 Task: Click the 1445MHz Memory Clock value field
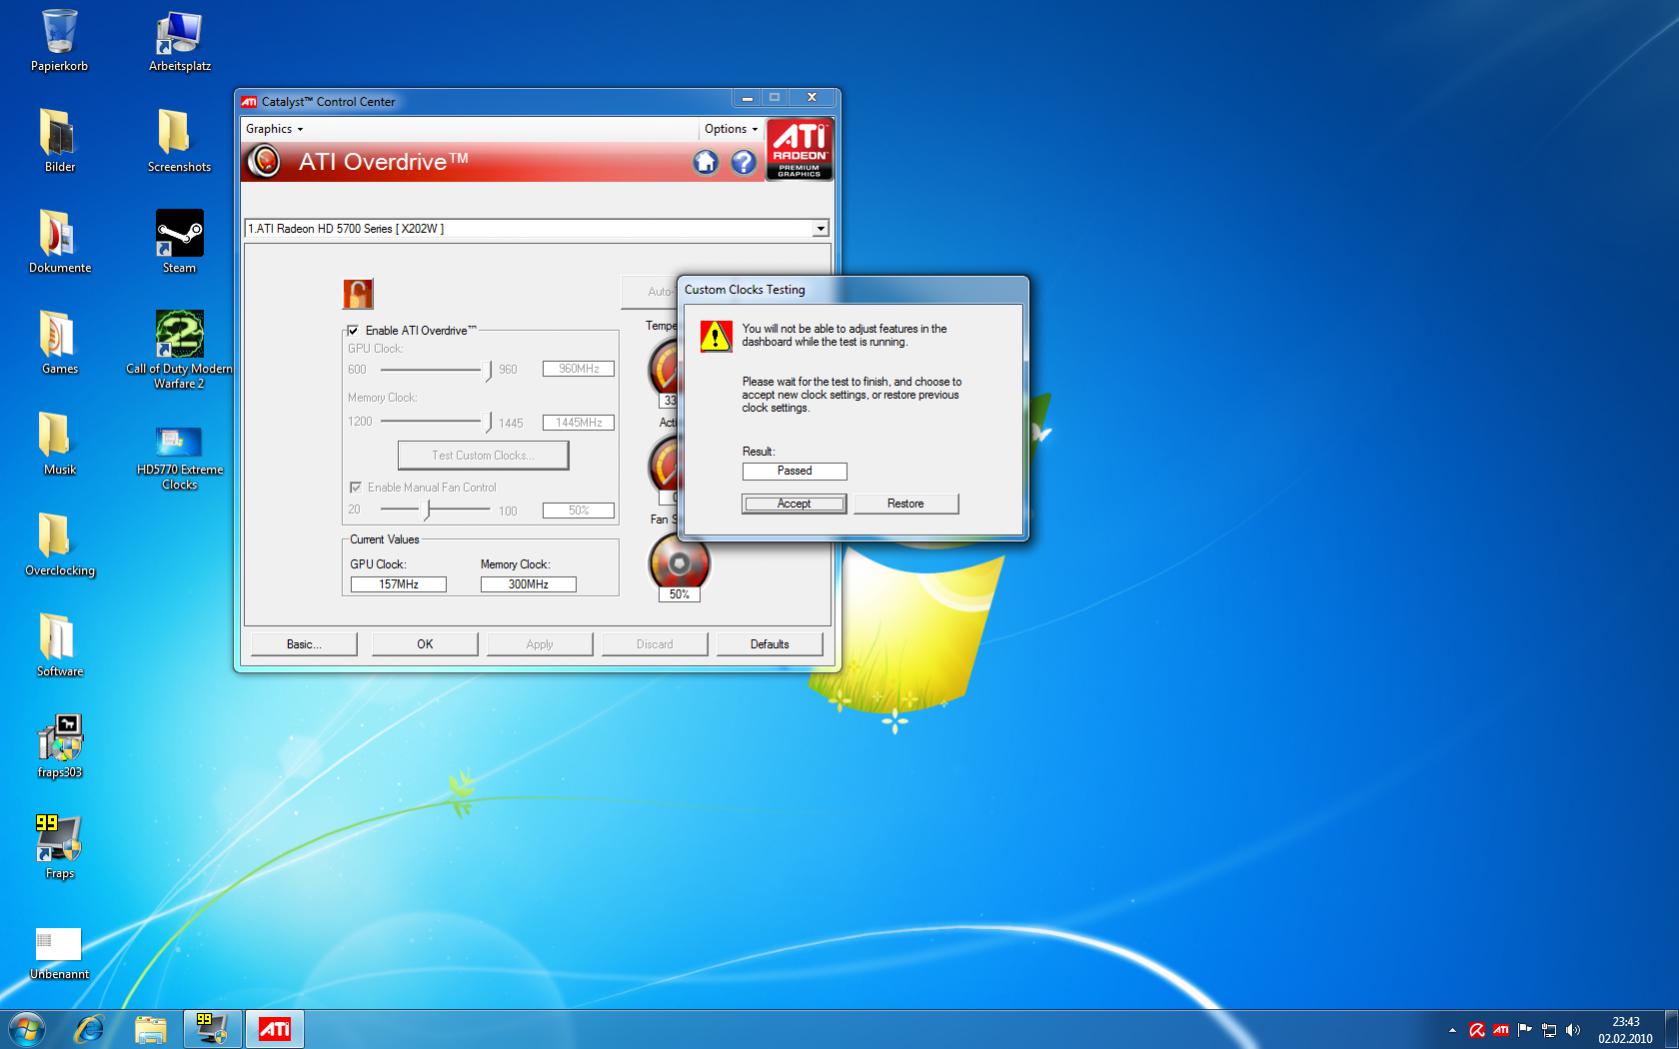[x=578, y=422]
